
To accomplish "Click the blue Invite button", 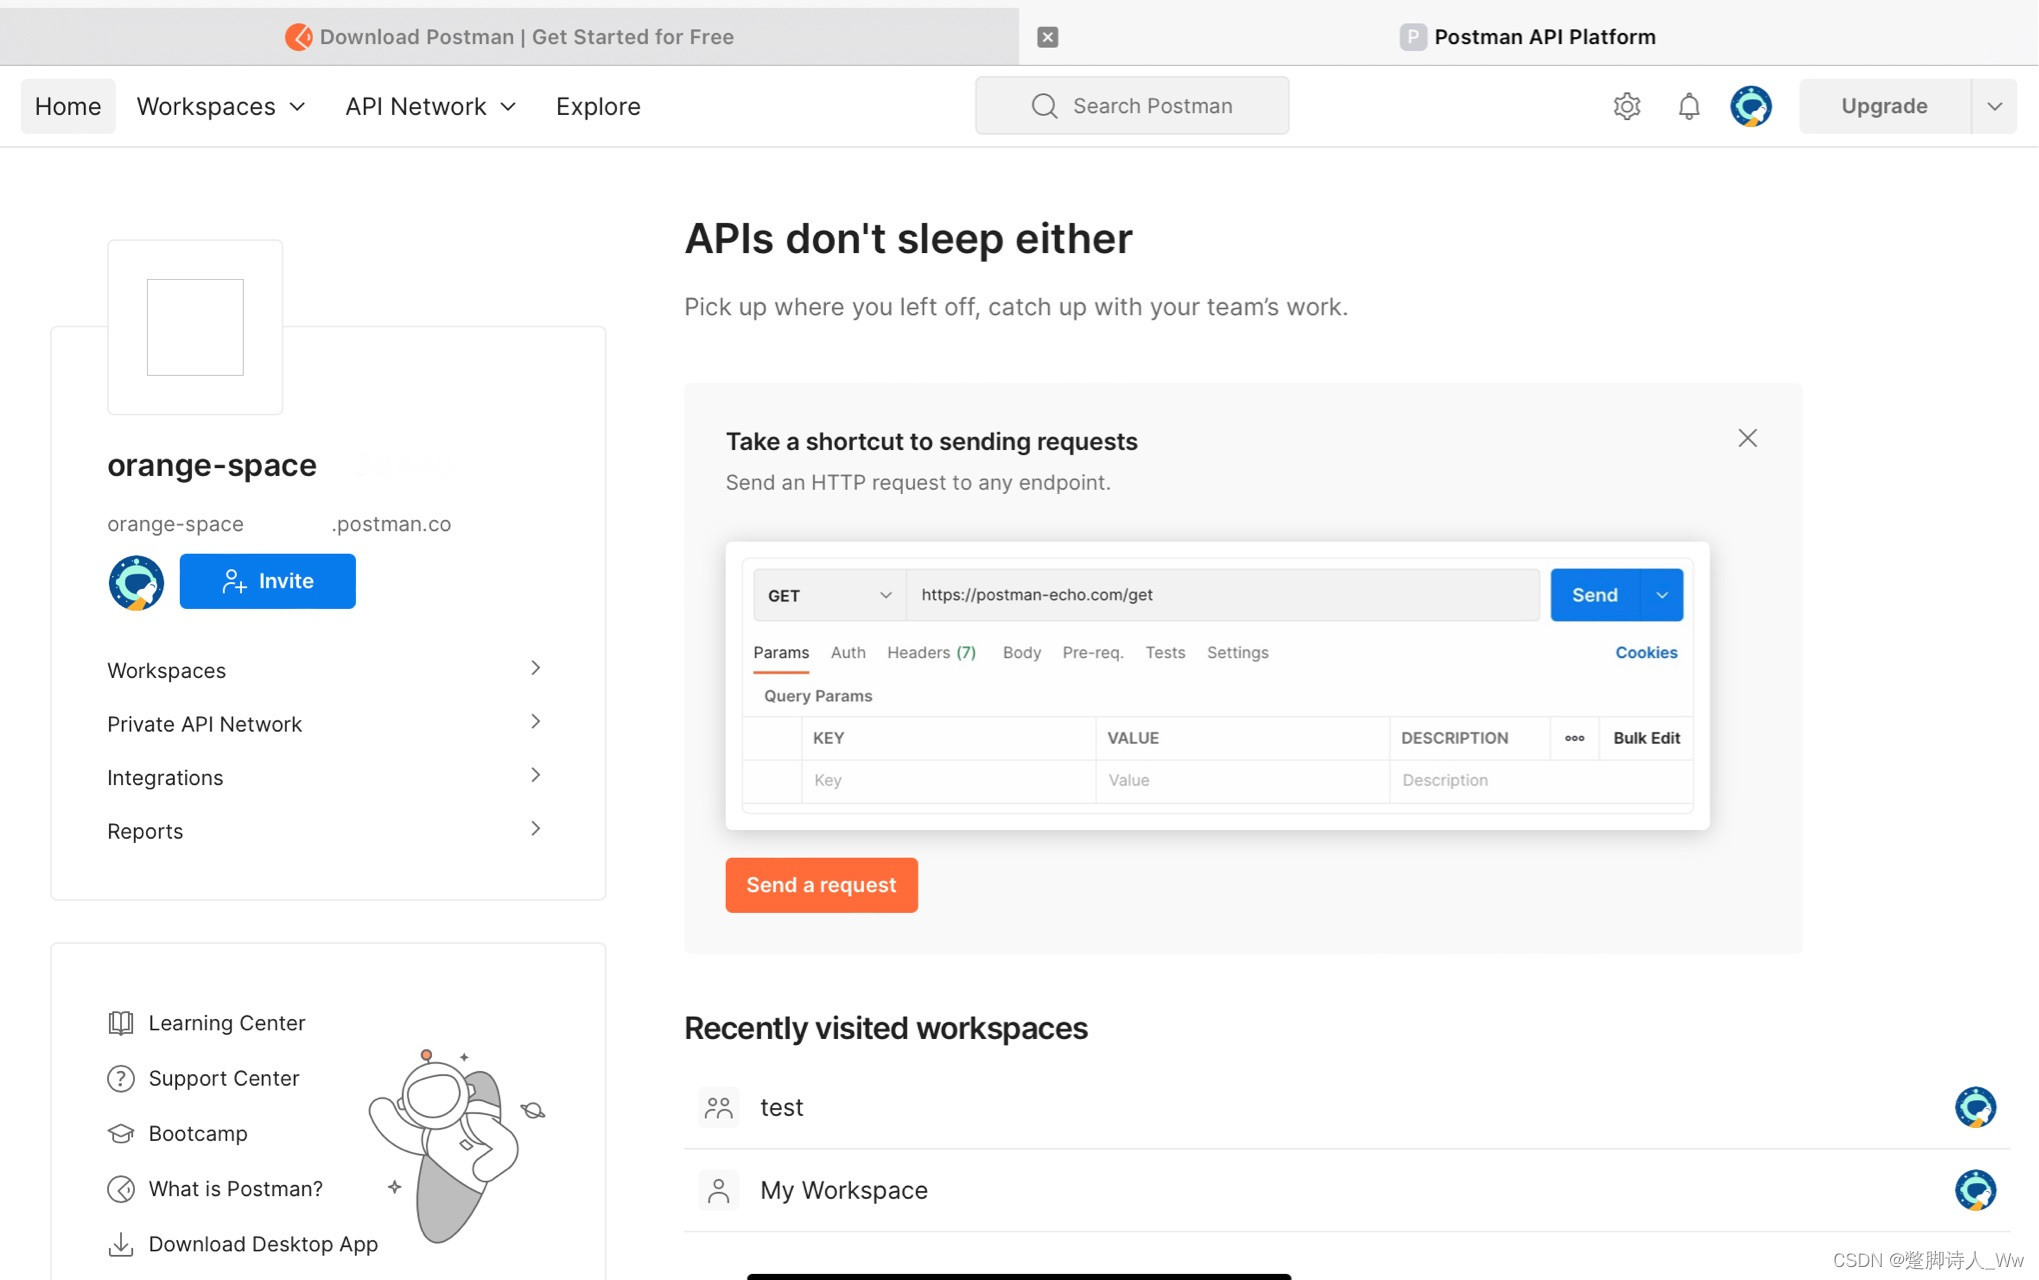I will (x=267, y=581).
